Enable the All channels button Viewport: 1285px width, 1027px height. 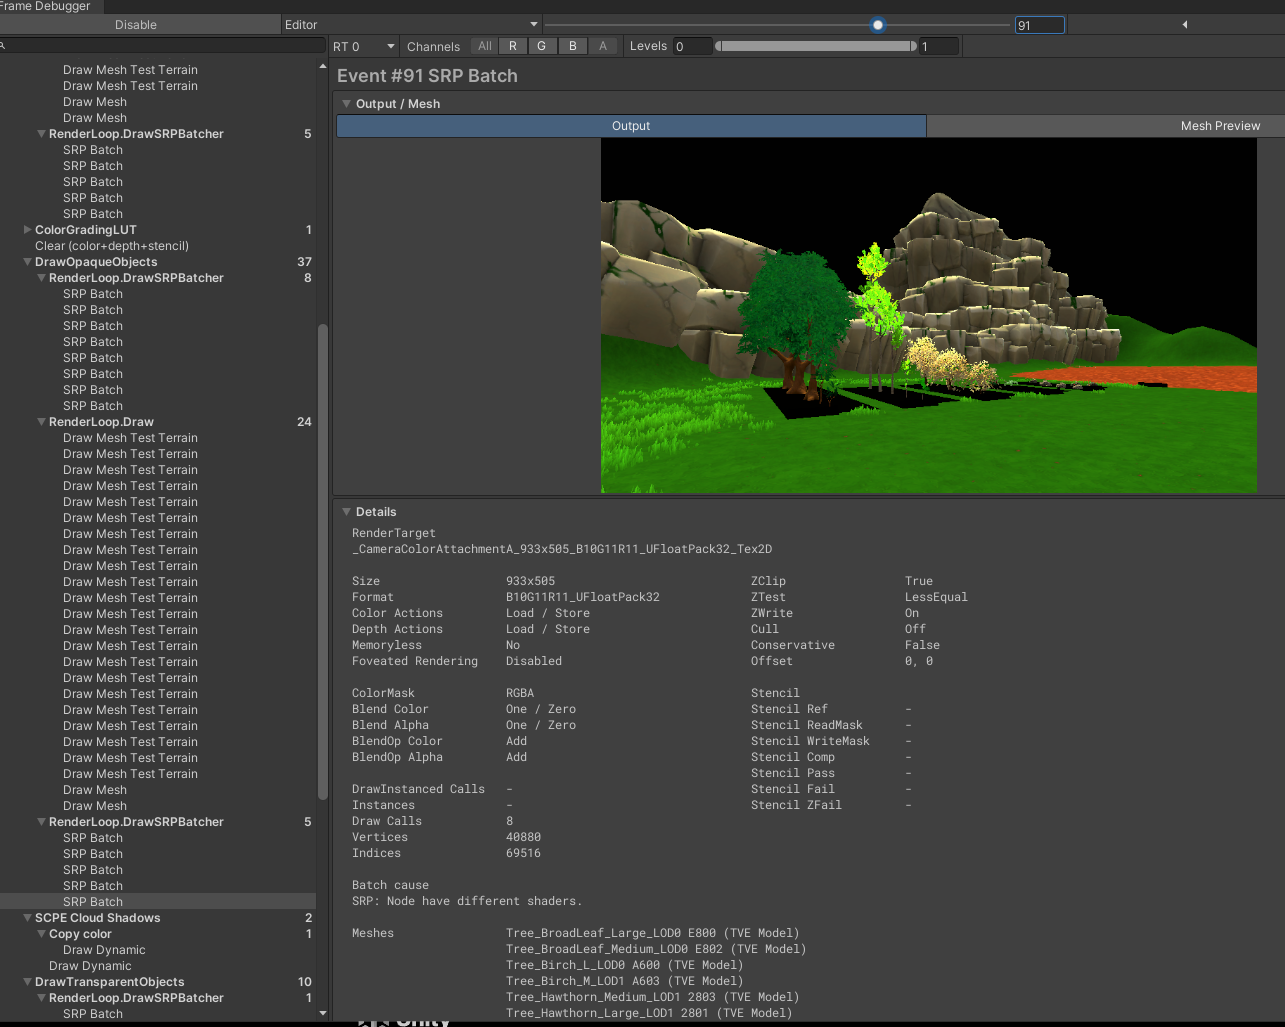(x=485, y=46)
